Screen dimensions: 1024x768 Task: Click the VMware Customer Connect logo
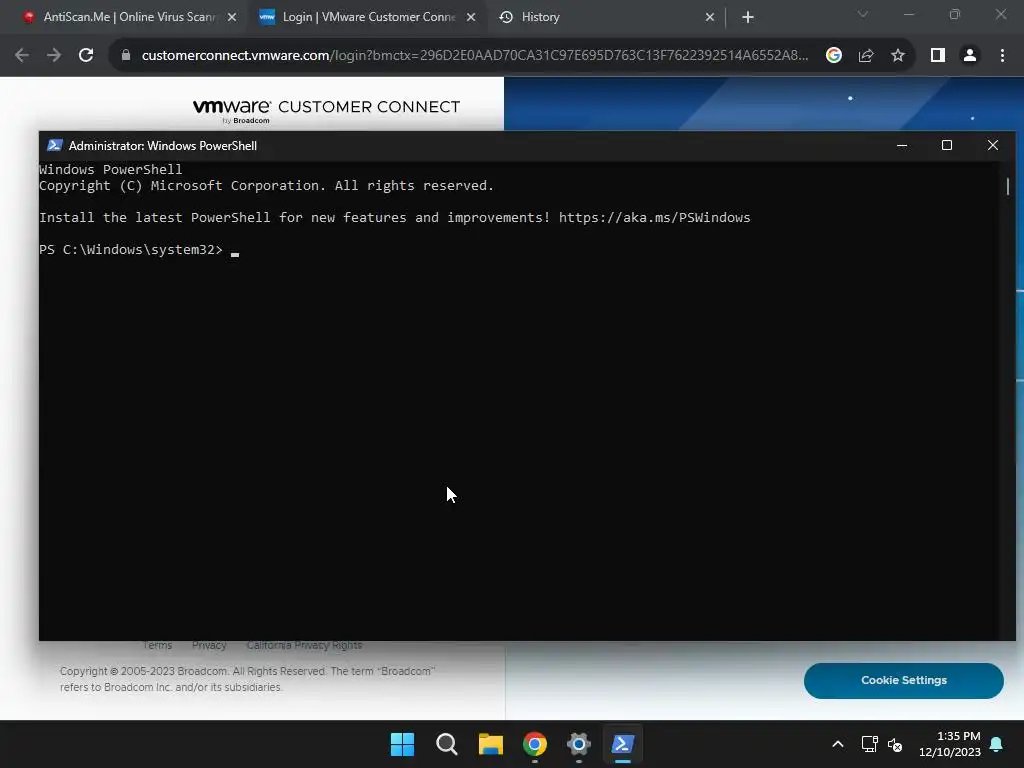[327, 110]
